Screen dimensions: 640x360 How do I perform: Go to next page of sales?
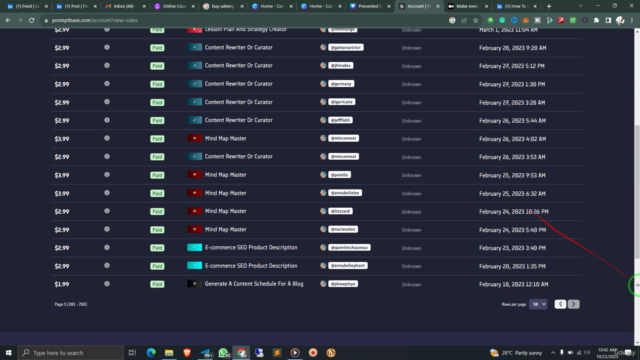point(573,304)
